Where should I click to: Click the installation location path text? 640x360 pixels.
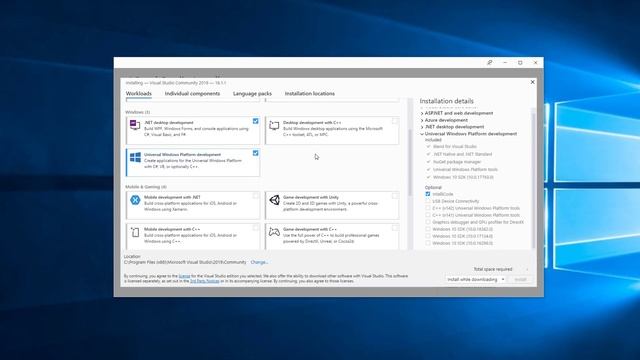(185, 262)
